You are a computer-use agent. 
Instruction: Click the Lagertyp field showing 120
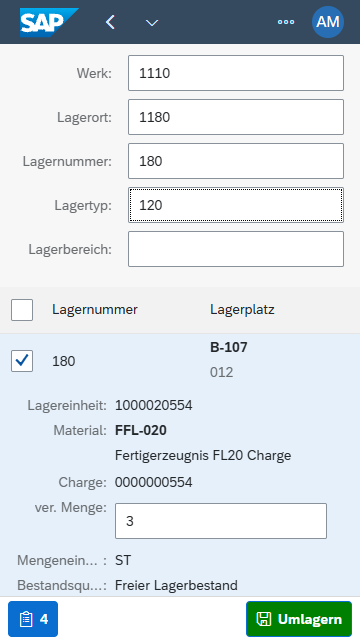[x=236, y=205]
